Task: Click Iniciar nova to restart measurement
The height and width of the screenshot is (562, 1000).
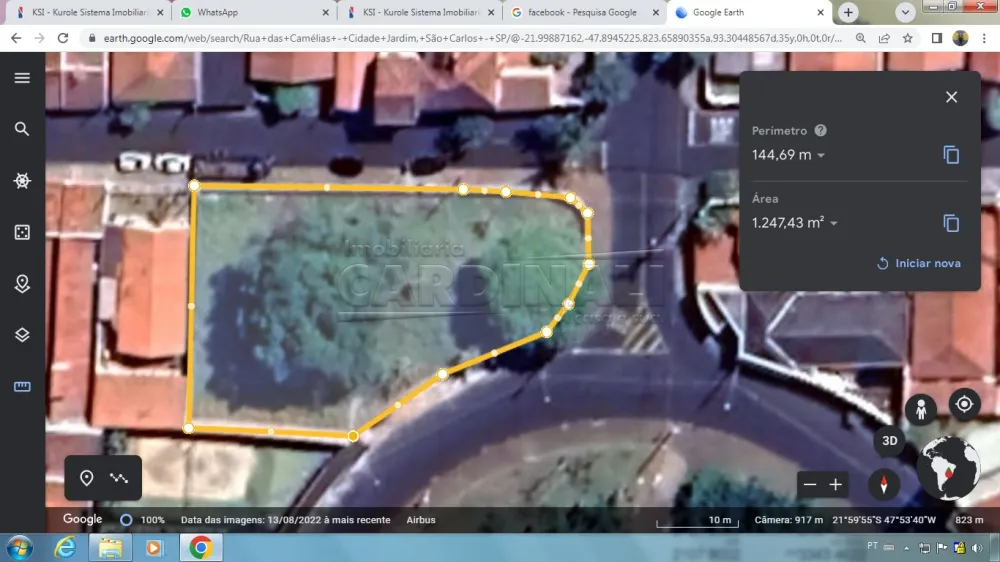Action: [918, 263]
